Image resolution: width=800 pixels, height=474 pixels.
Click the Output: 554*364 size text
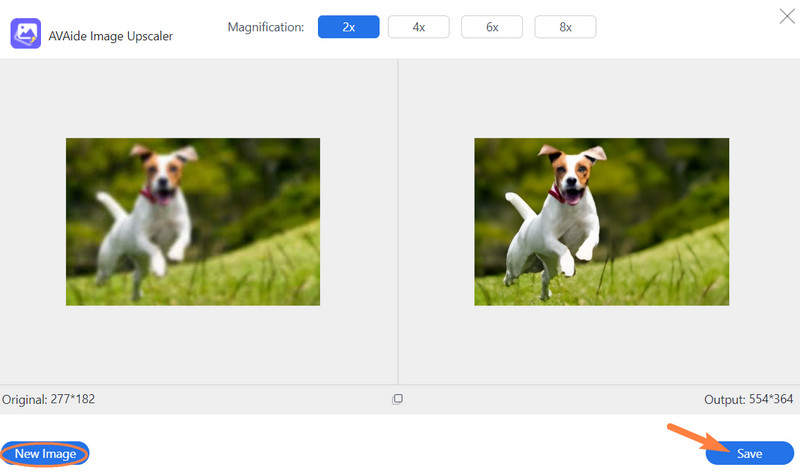point(749,399)
